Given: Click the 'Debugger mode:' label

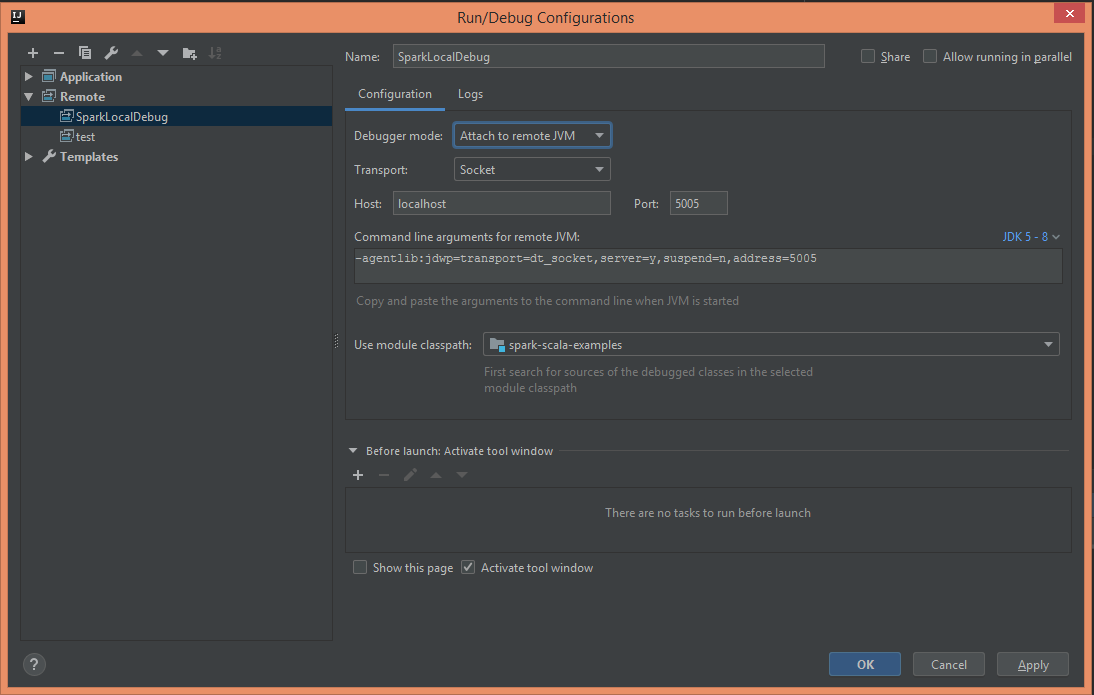Looking at the screenshot, I should click(398, 135).
